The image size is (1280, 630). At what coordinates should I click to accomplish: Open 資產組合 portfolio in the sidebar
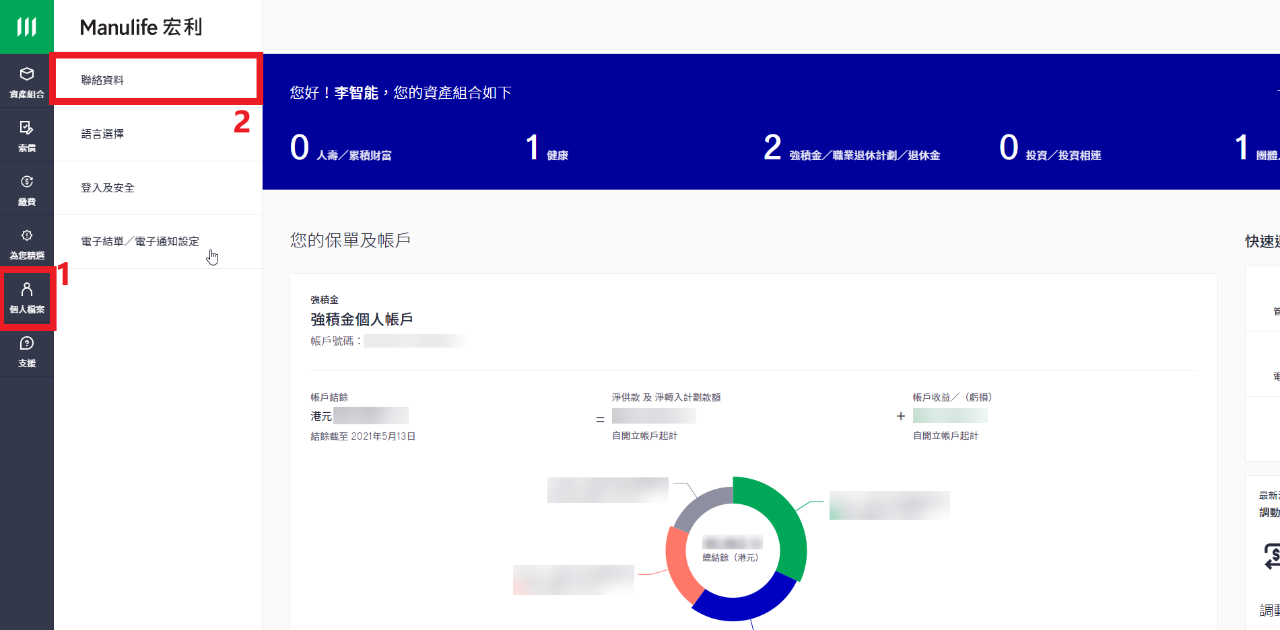click(27, 81)
